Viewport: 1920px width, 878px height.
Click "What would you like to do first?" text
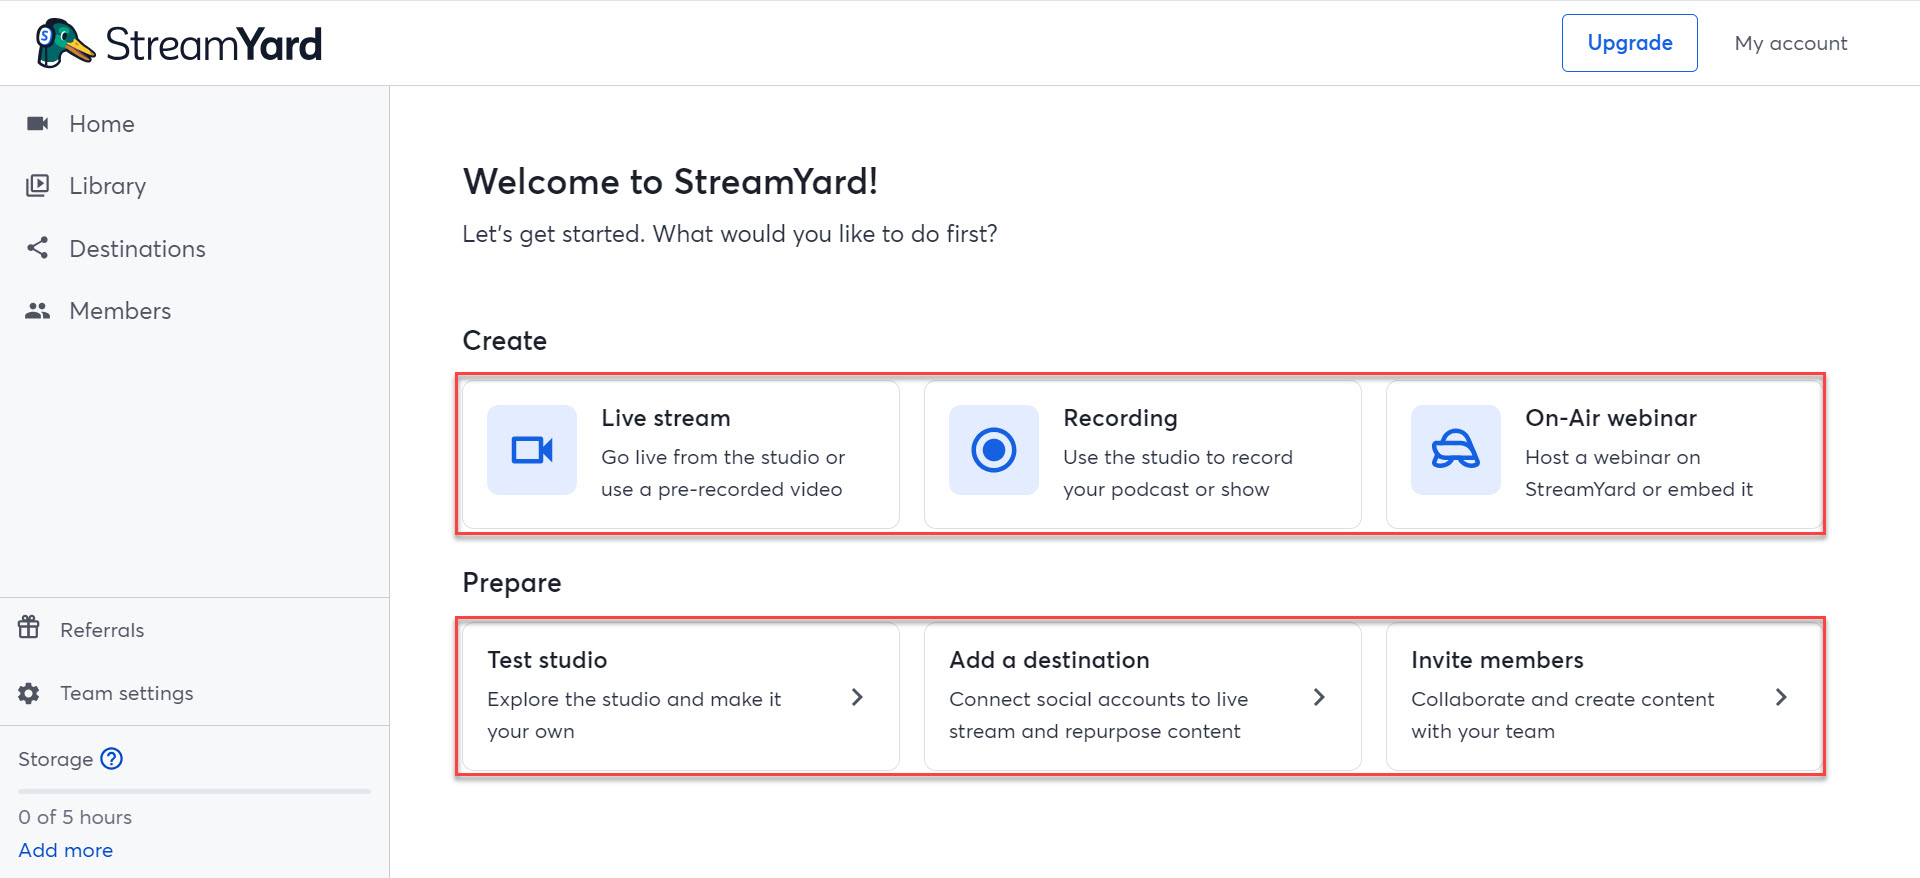(x=825, y=234)
